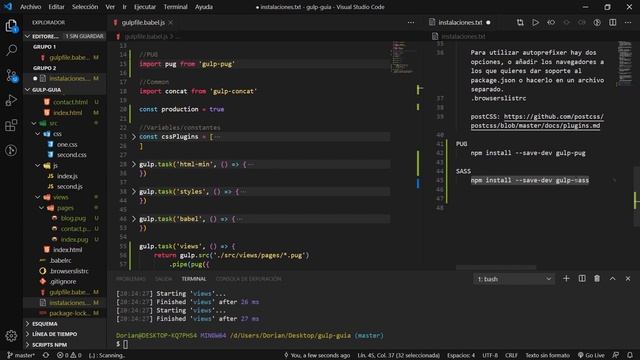Maximize the panel with the up chevron
The image size is (640, 360).
point(612,279)
